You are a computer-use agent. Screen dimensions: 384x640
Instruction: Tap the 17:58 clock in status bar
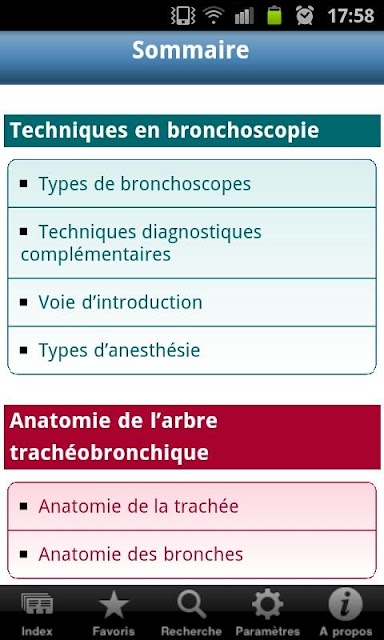click(x=351, y=16)
